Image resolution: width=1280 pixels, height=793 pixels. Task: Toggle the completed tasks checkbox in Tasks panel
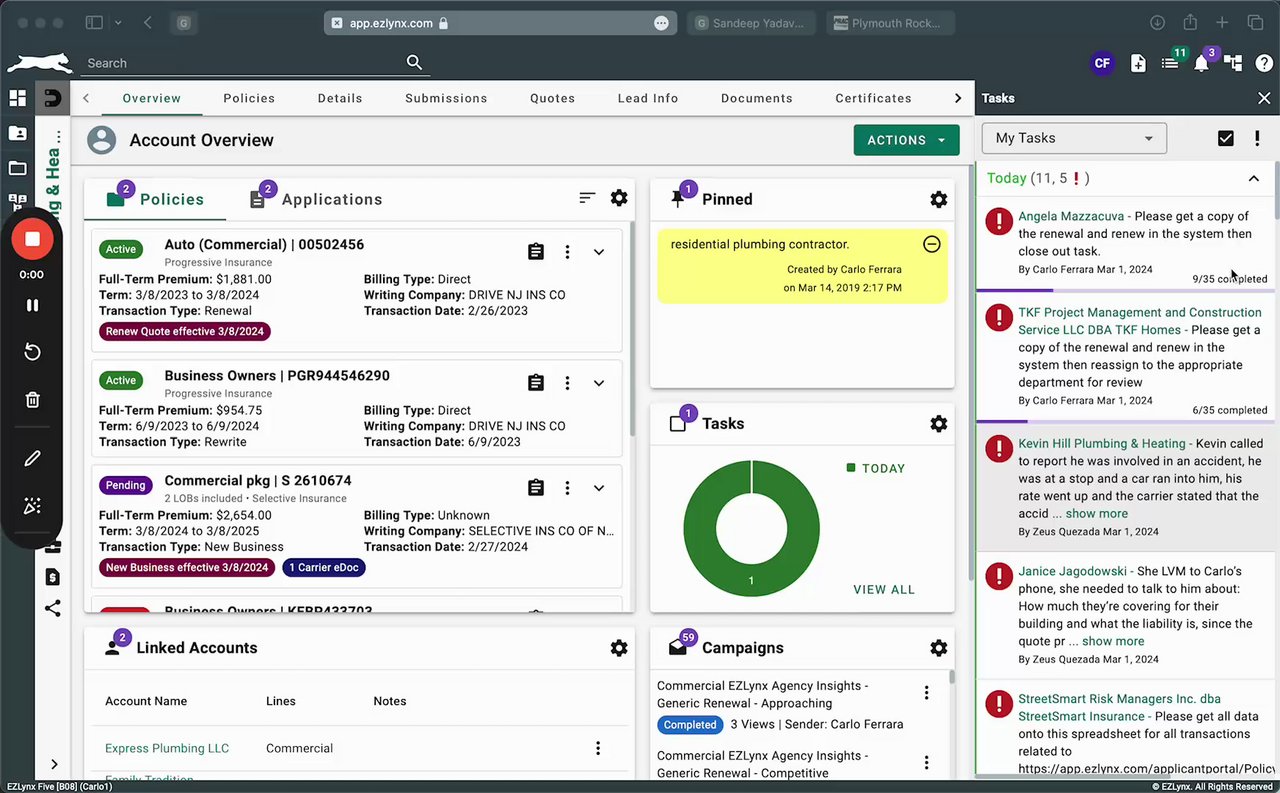tap(1226, 138)
